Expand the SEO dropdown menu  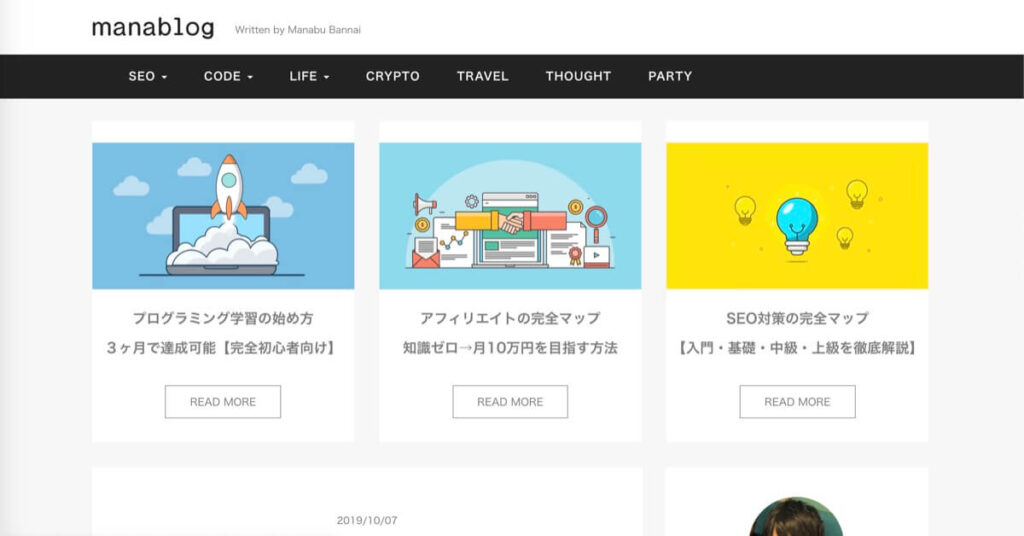pos(147,76)
